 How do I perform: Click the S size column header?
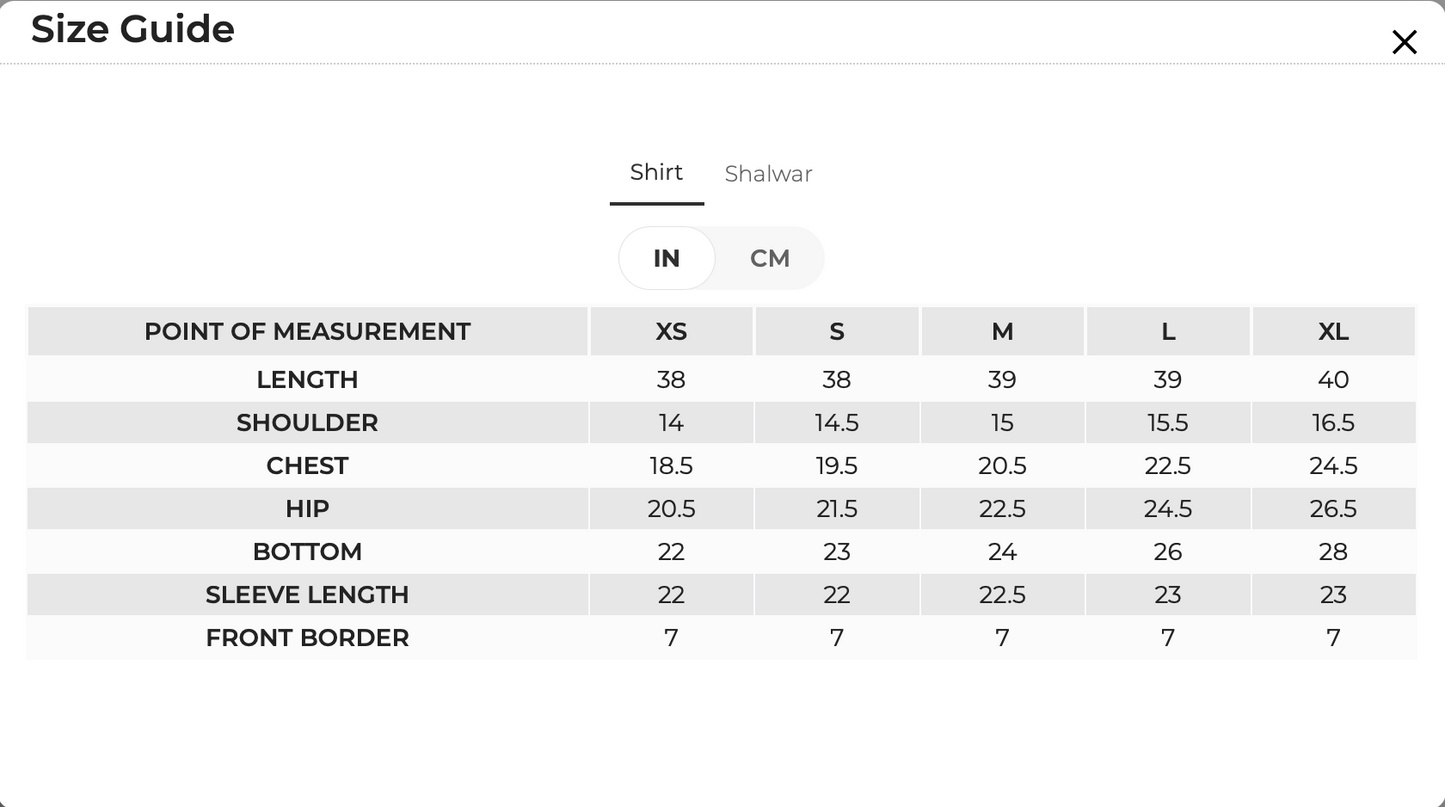837,332
